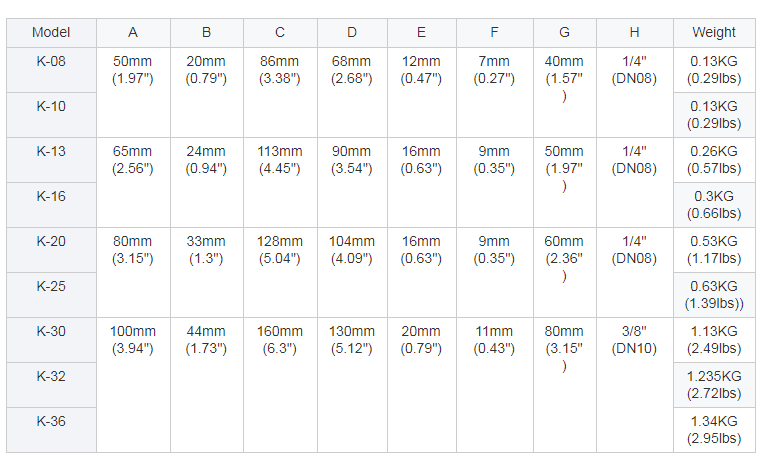The image size is (772, 463).
Task: Click the Weight column header
Action: pos(713,32)
